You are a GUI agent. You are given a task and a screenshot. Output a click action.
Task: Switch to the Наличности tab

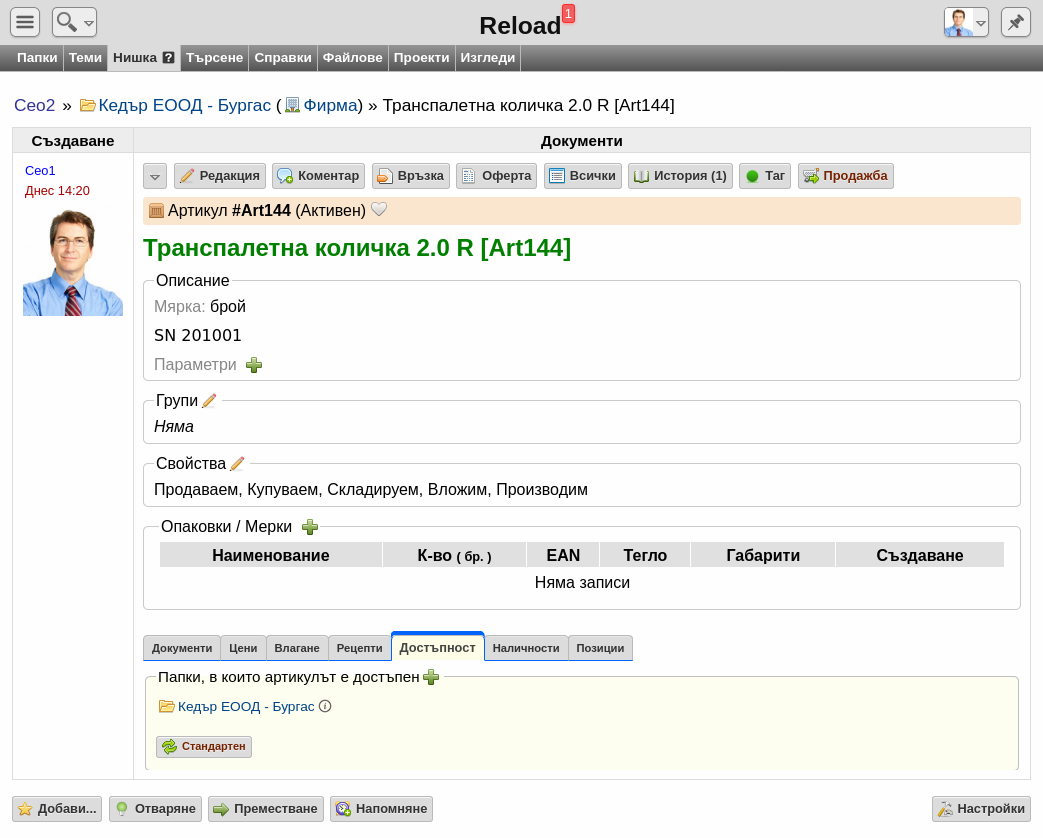click(x=525, y=648)
